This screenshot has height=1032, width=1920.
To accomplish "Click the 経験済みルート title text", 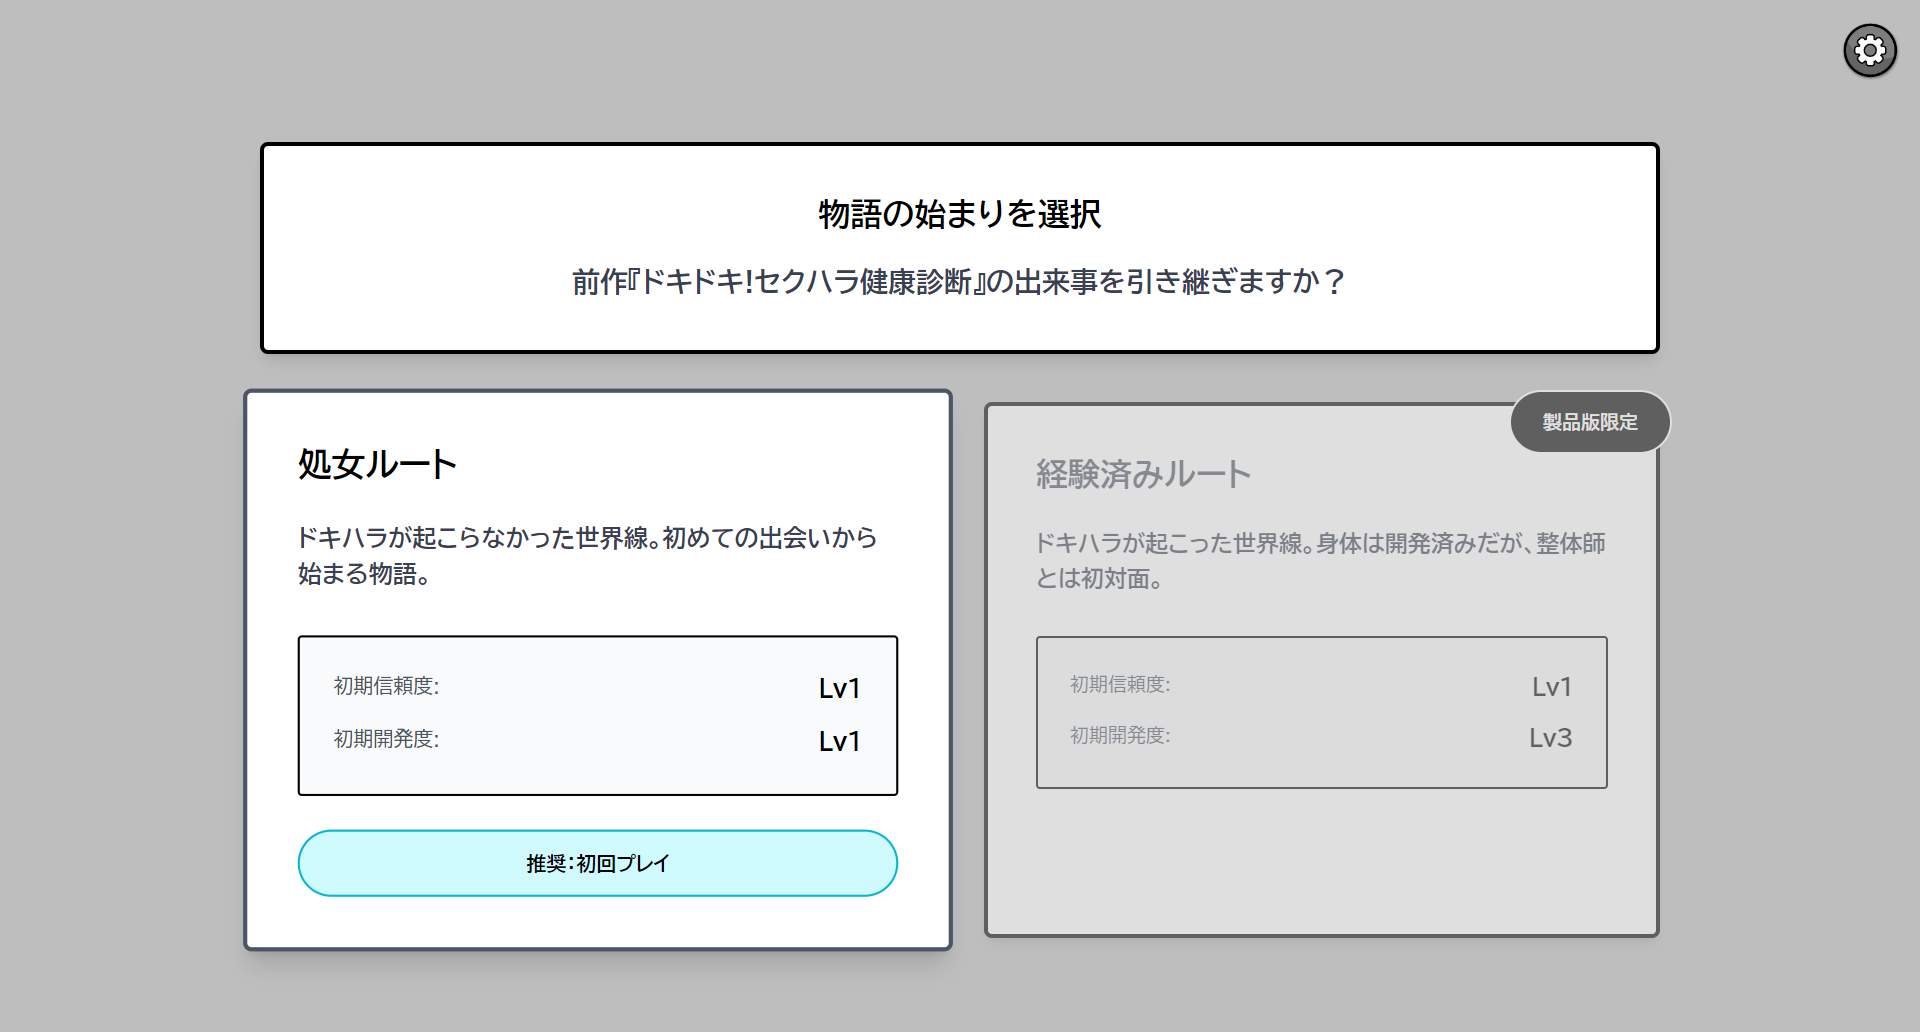I will [x=1143, y=474].
